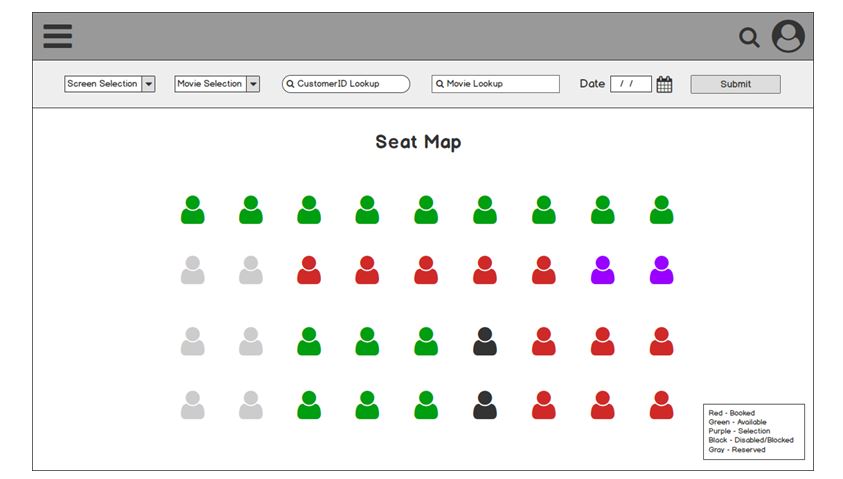
Task: Select third green seat in bottom row
Action: (426, 405)
